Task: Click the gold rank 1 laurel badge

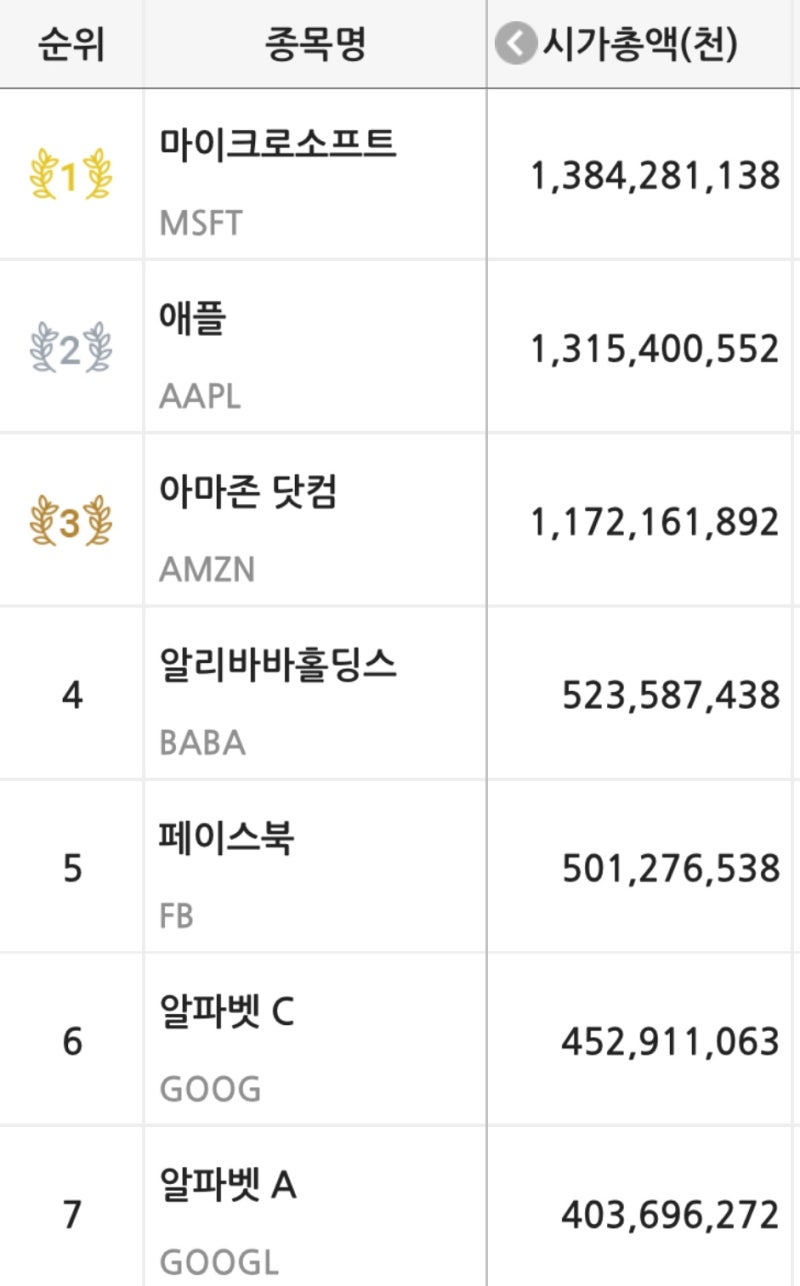Action: (70, 176)
